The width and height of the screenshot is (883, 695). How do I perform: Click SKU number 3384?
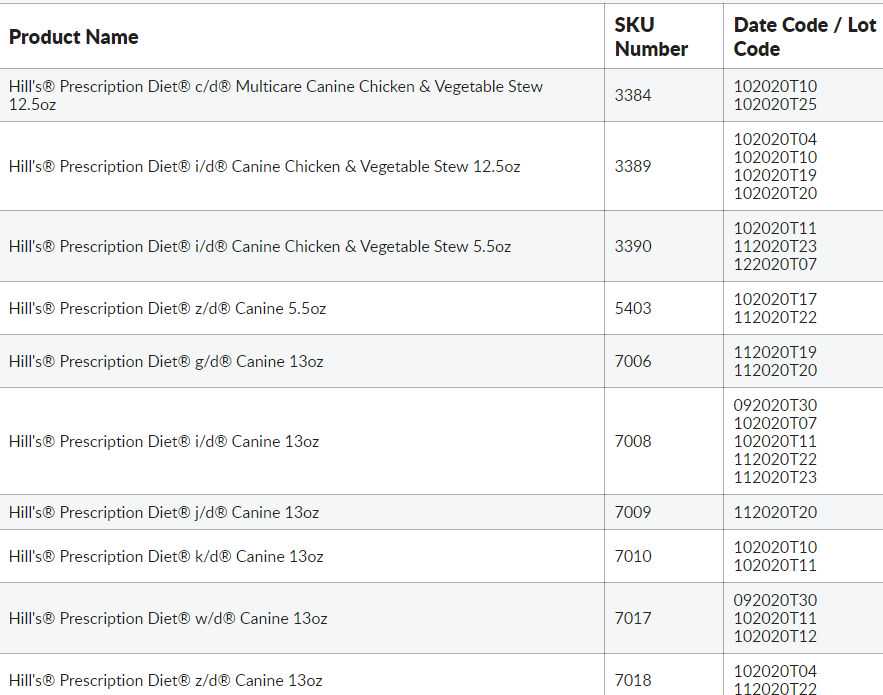pyautogui.click(x=633, y=95)
